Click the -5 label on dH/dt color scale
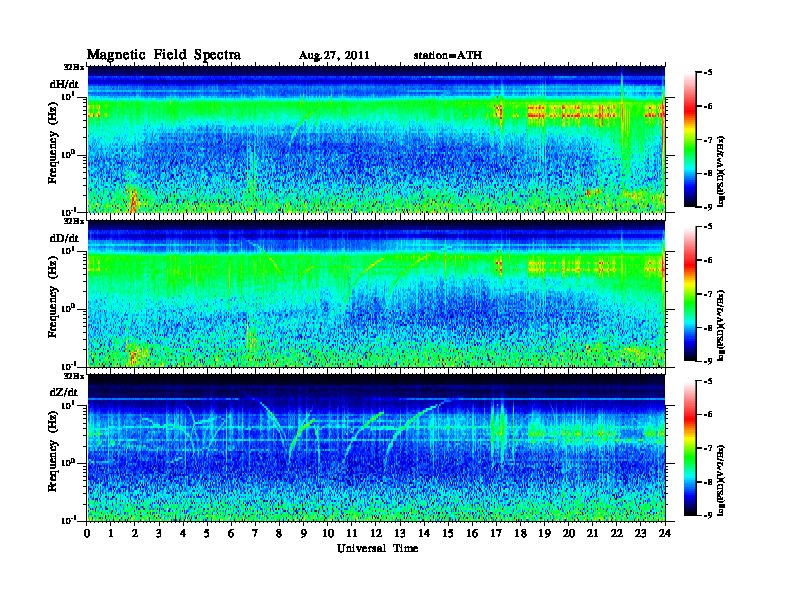 pos(708,73)
